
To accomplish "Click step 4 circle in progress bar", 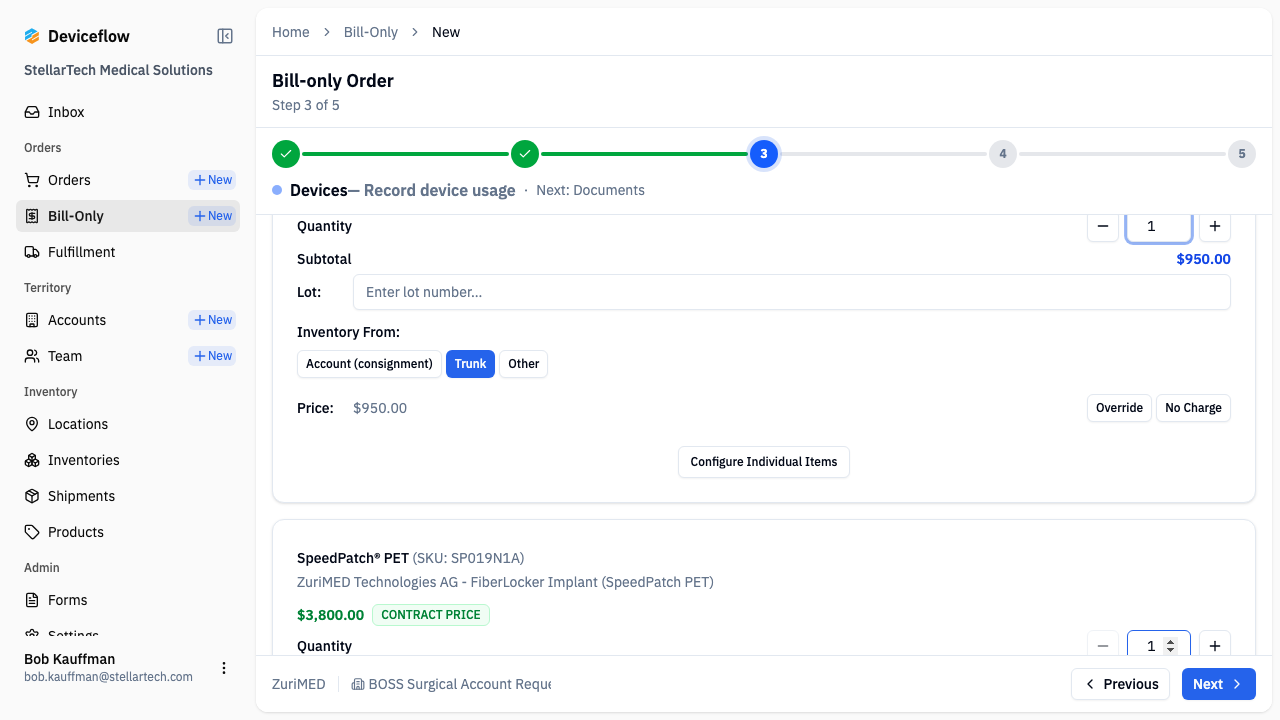I will (1003, 154).
